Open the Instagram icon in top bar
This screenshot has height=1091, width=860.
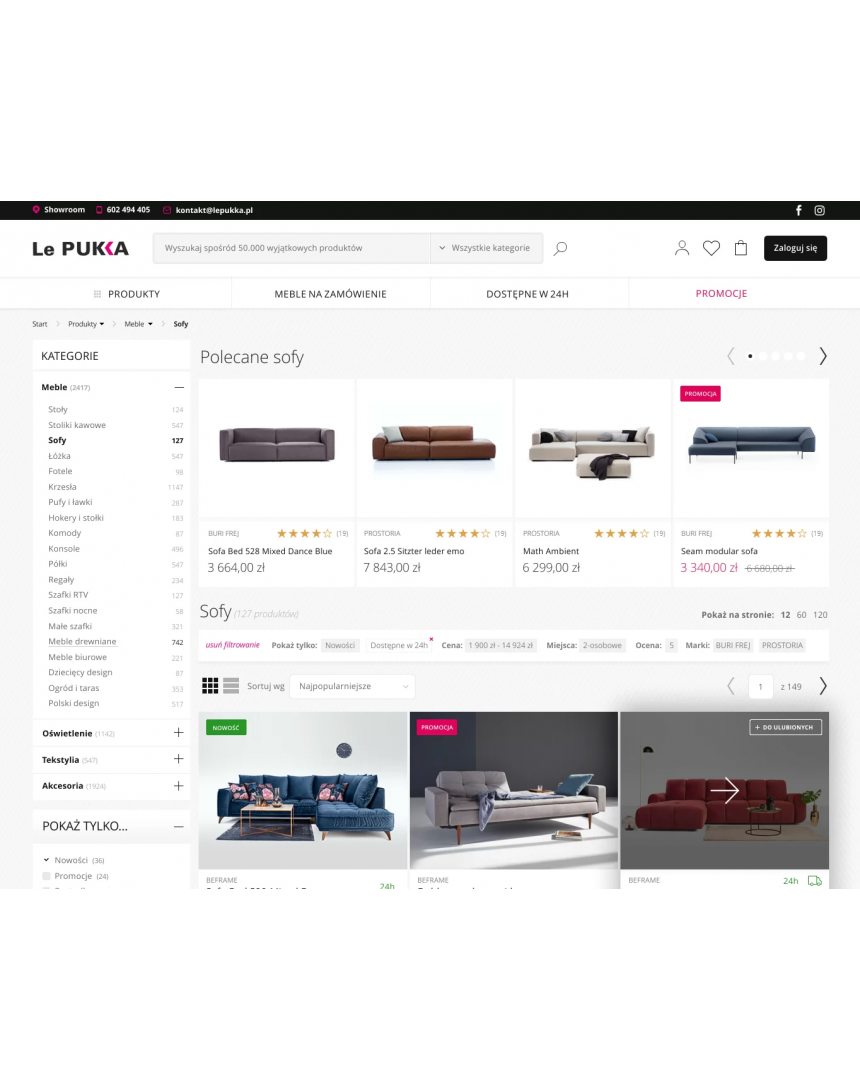click(x=819, y=210)
